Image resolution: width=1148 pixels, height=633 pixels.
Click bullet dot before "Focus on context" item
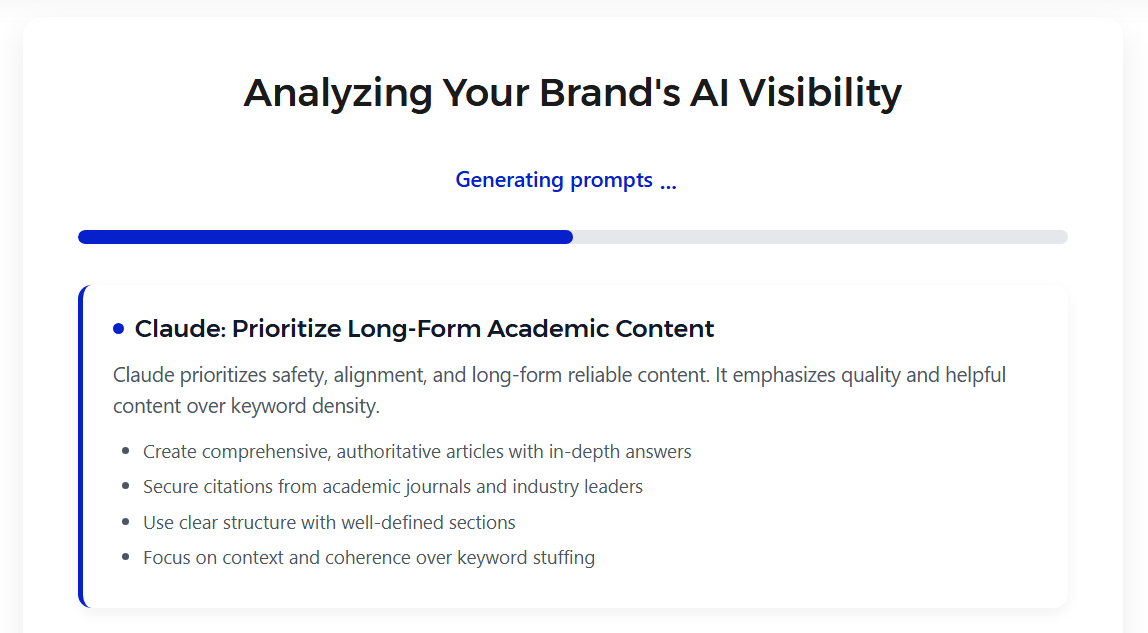coord(125,557)
